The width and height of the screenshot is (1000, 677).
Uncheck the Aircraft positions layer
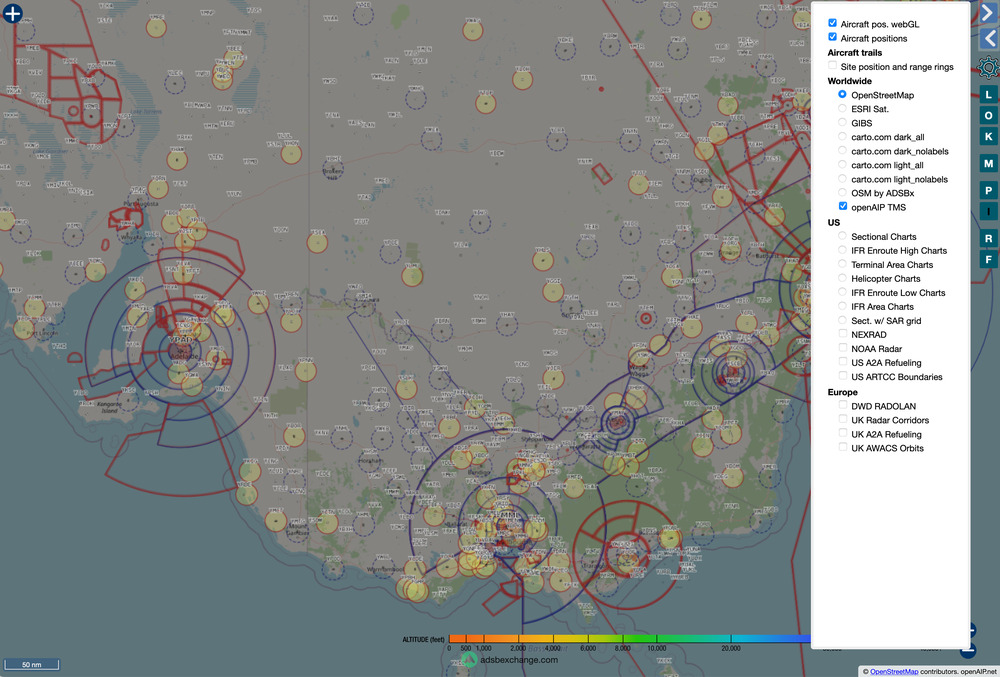coord(833,37)
